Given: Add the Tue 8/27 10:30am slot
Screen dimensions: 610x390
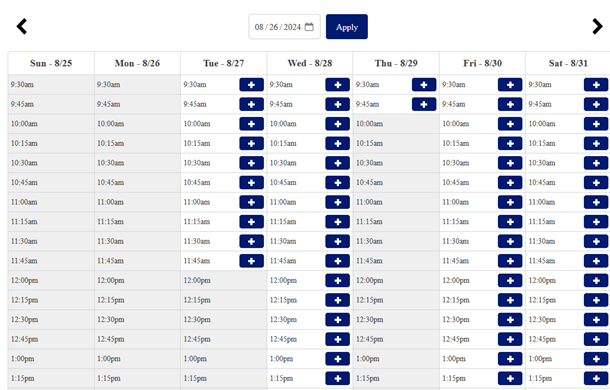Looking at the screenshot, I should (x=251, y=163).
